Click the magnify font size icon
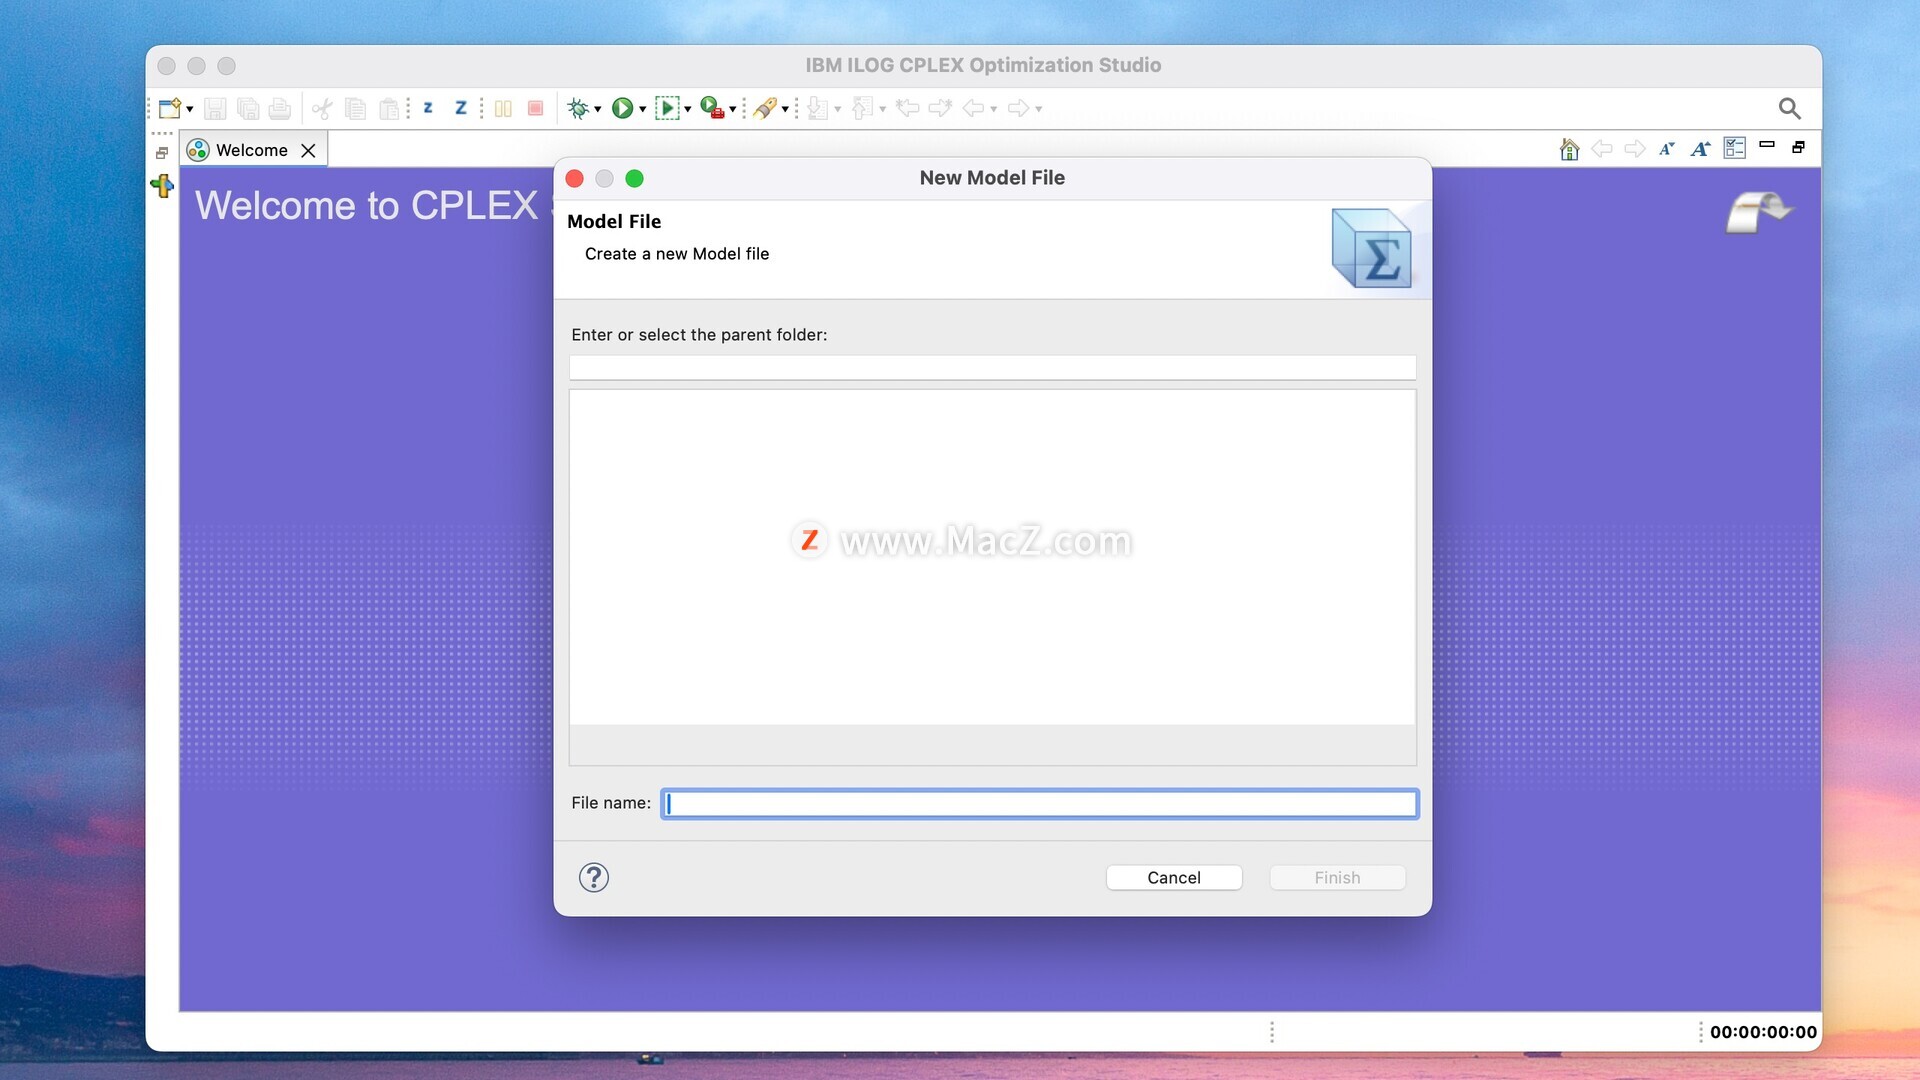 (x=1700, y=149)
